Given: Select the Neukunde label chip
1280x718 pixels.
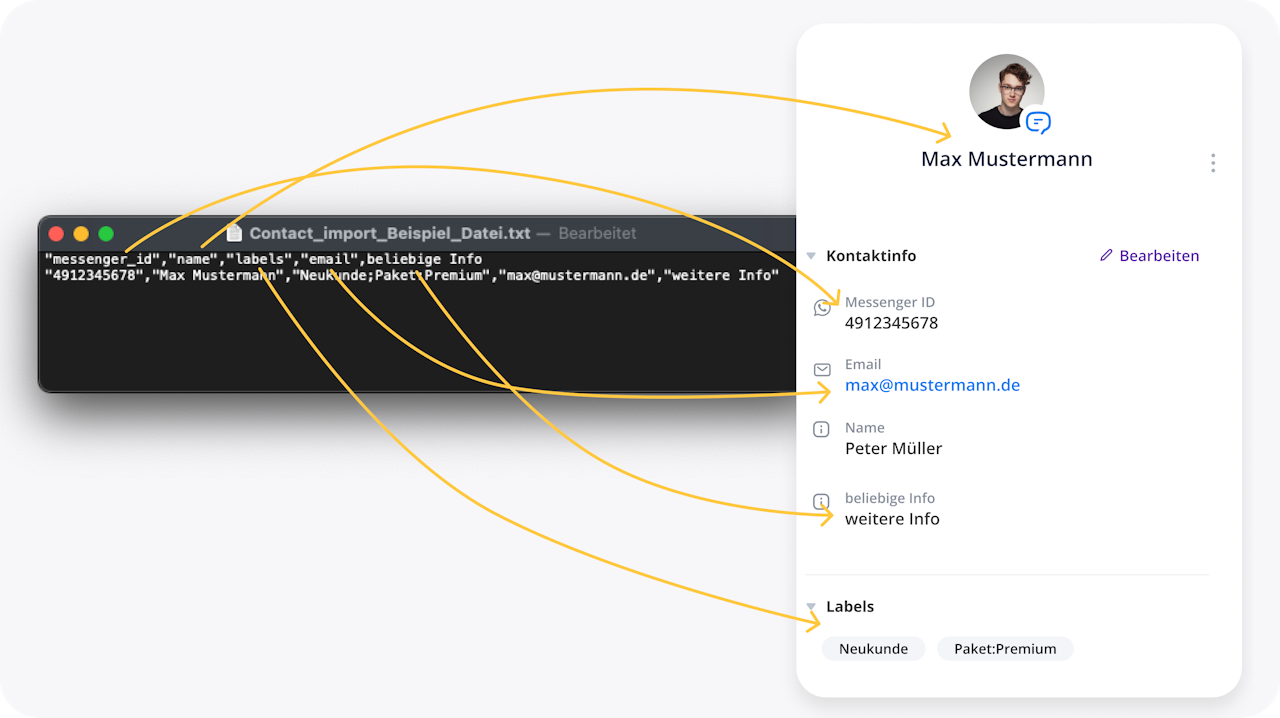Looking at the screenshot, I should (x=873, y=649).
